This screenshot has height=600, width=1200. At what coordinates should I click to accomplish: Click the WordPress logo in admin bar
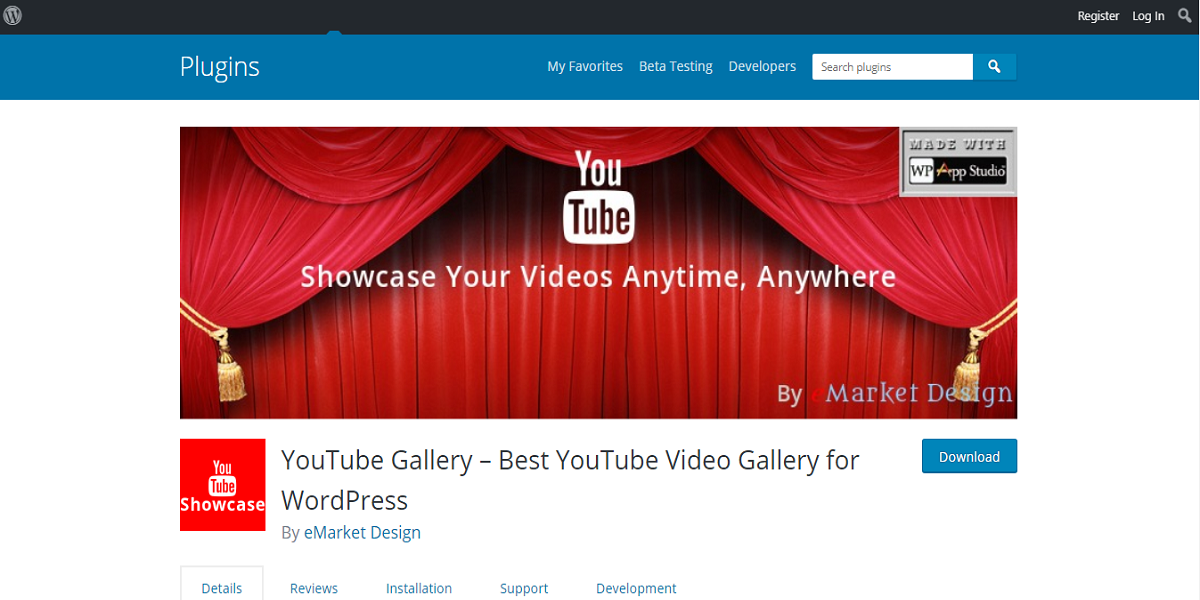13,16
